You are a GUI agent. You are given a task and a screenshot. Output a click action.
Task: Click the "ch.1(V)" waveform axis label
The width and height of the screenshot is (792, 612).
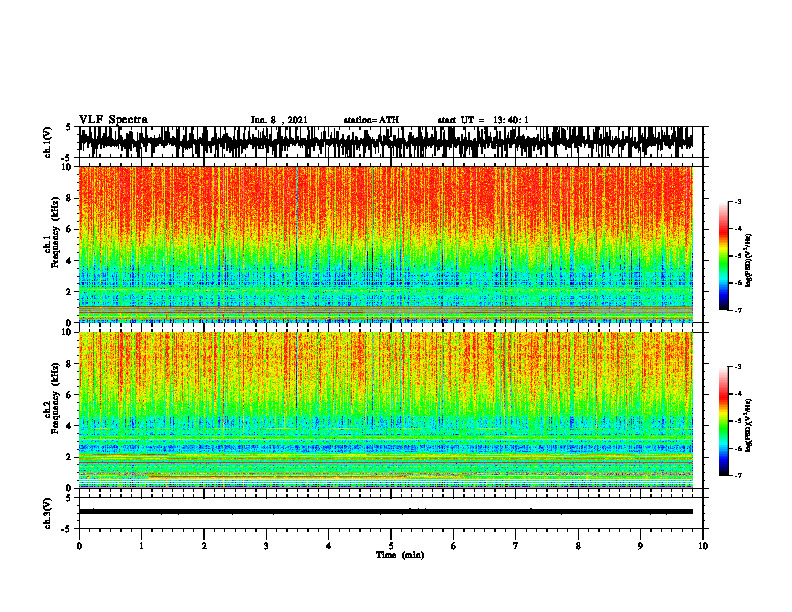[x=48, y=142]
